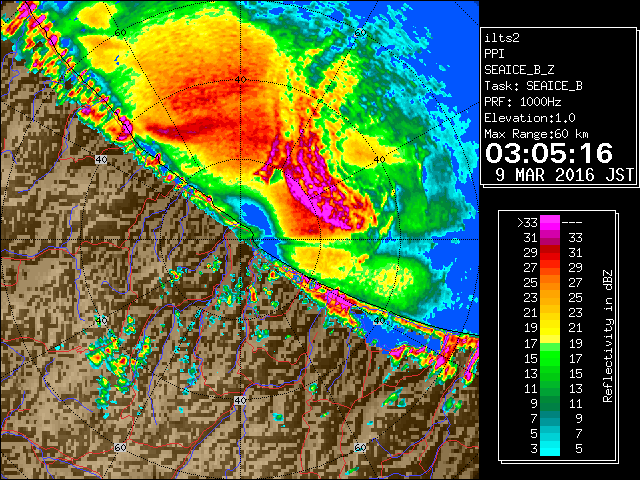Click the '---' legend label
The height and width of the screenshot is (480, 640).
(572, 223)
